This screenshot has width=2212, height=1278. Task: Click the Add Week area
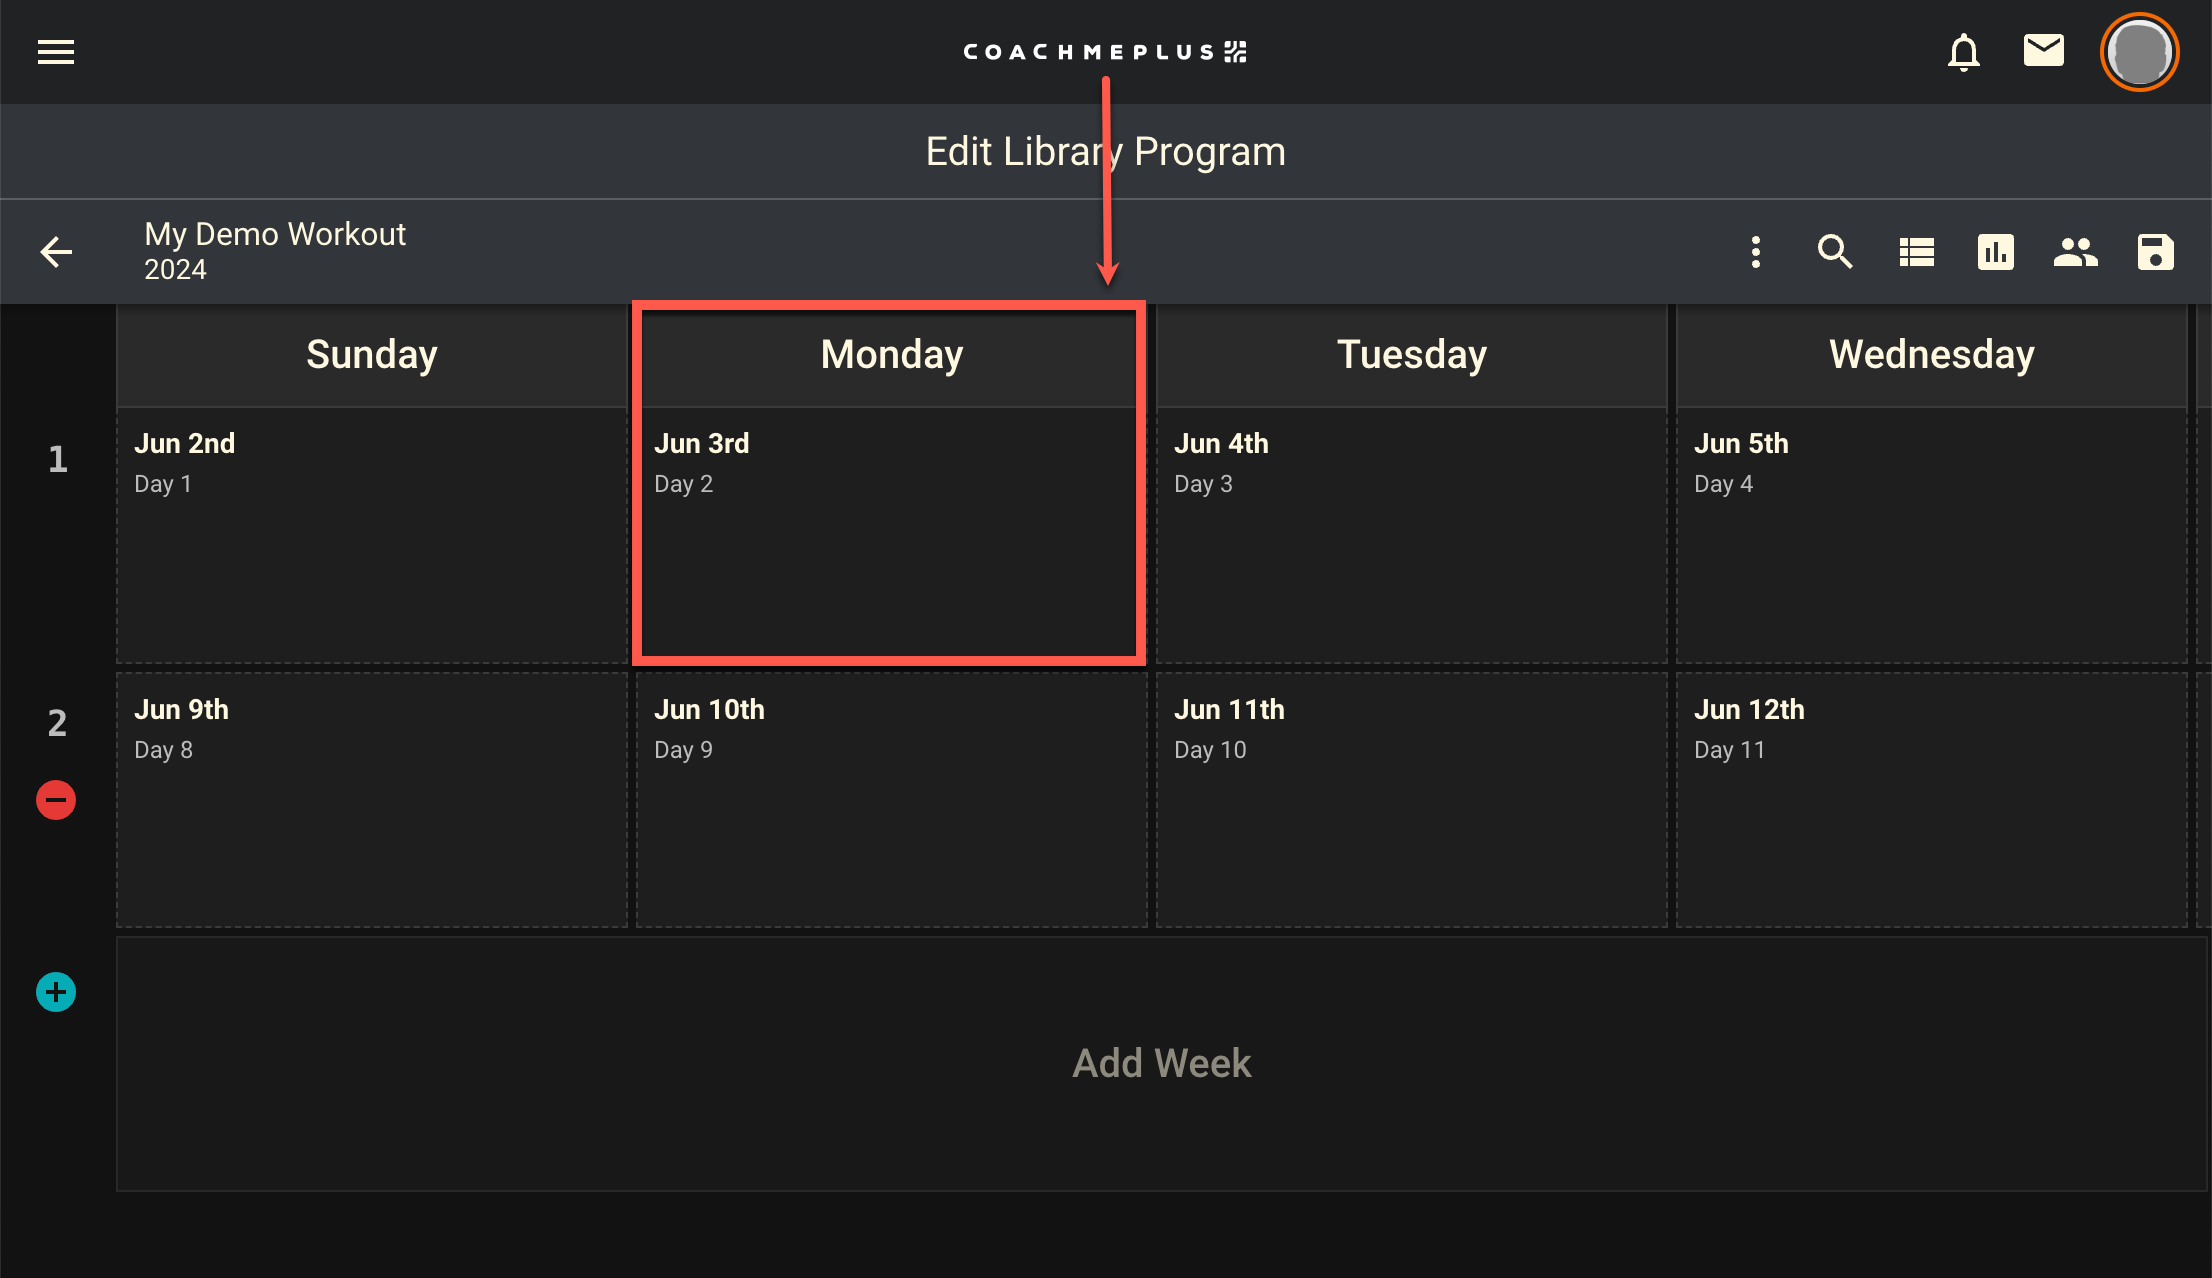point(1161,1063)
